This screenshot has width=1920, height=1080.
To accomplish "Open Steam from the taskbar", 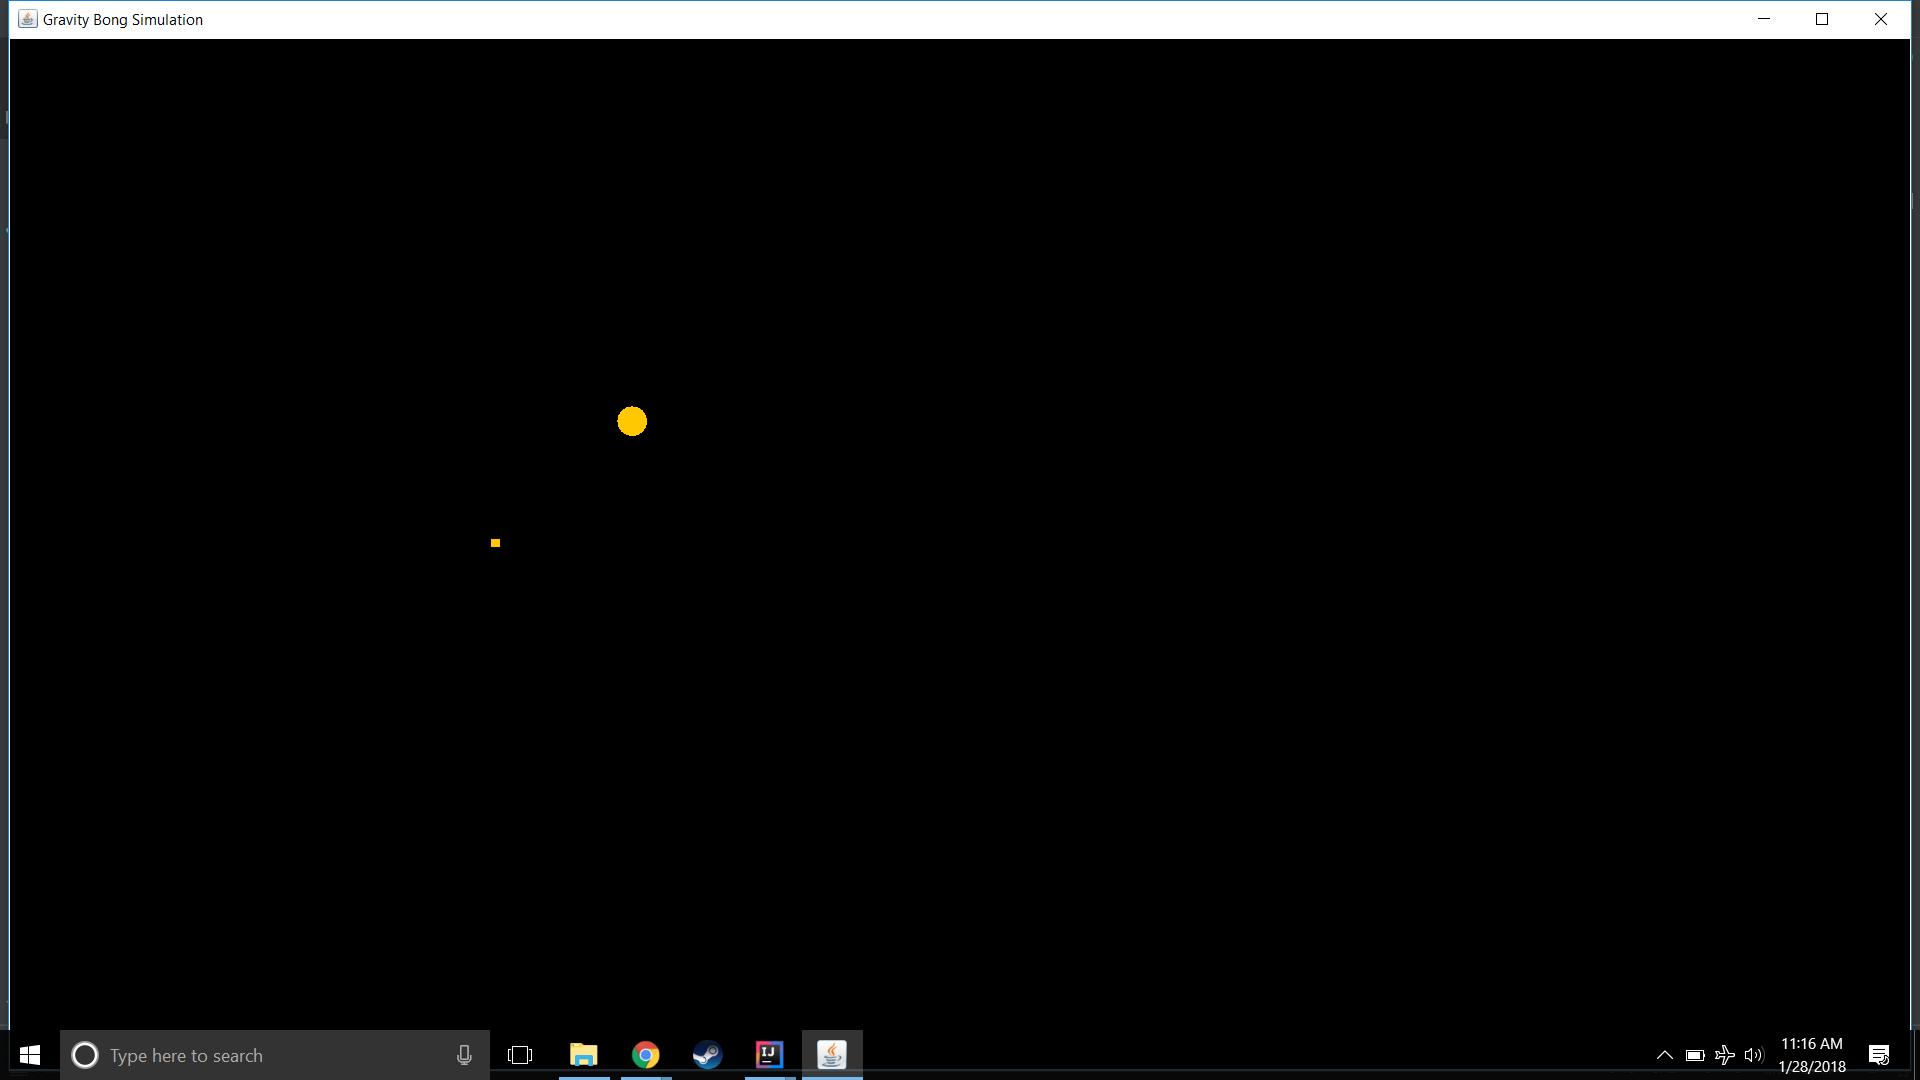I will click(x=708, y=1055).
